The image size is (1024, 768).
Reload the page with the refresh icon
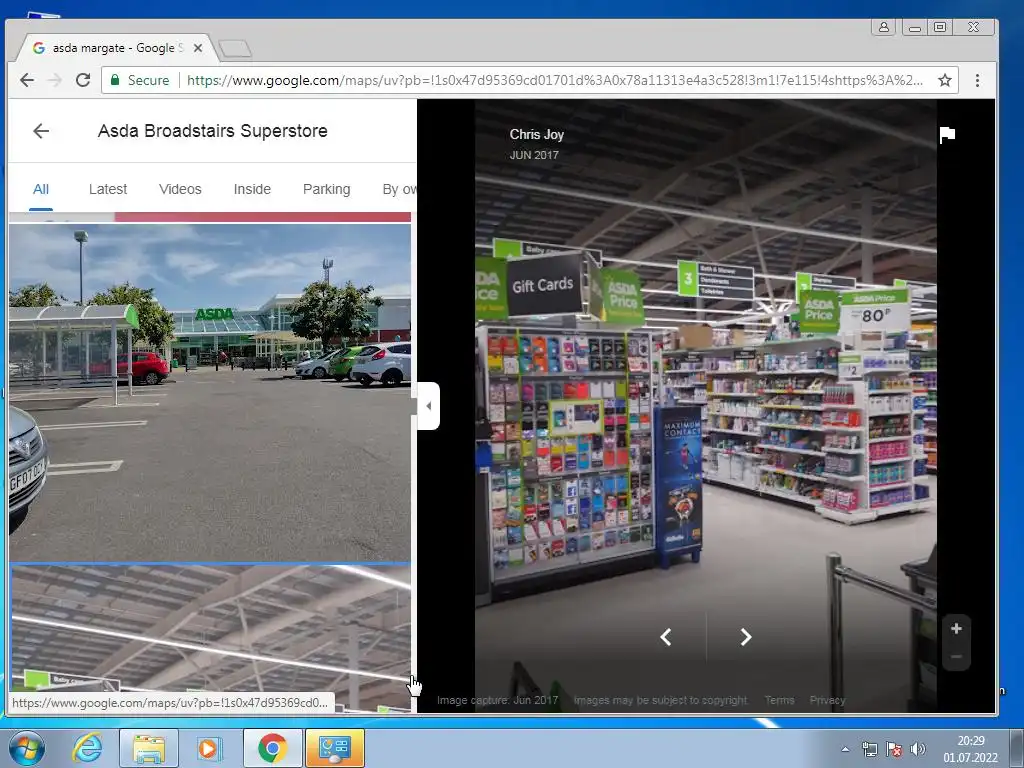[x=83, y=80]
